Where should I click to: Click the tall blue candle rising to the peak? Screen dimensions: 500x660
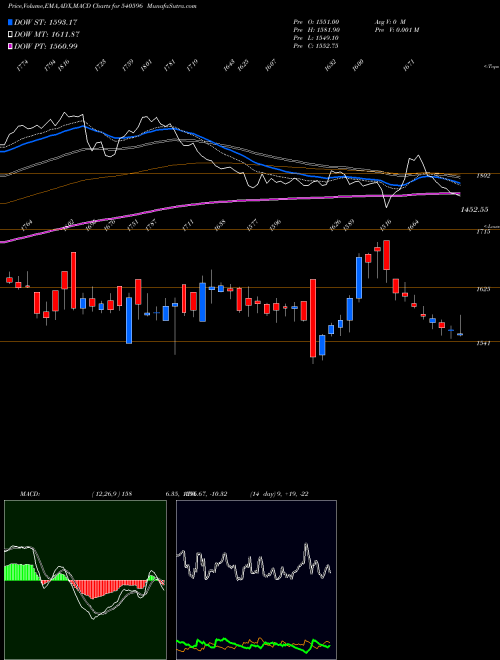pos(359,278)
